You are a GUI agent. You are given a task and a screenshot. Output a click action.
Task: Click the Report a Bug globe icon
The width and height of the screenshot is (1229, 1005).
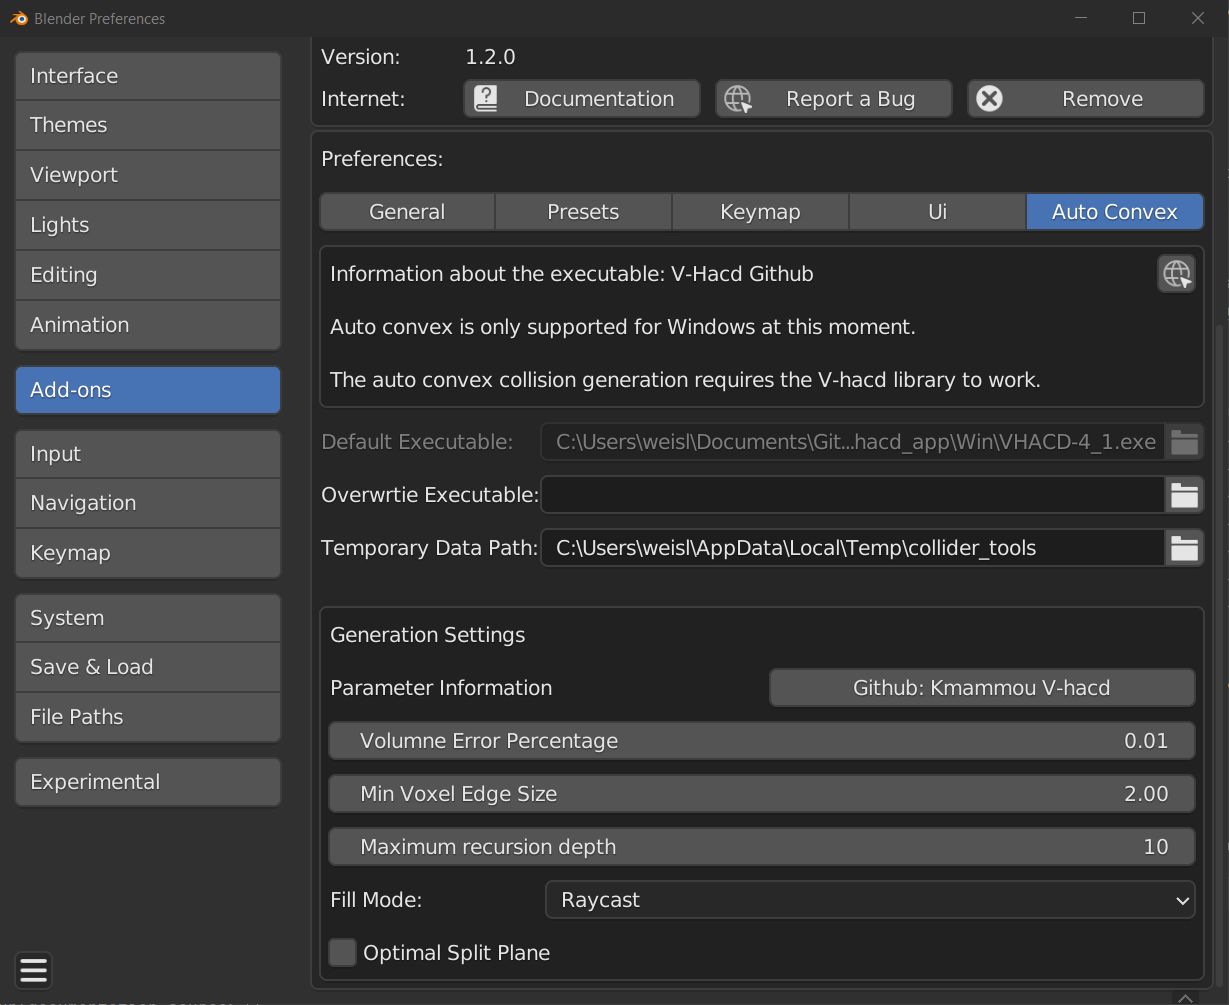[x=738, y=99]
